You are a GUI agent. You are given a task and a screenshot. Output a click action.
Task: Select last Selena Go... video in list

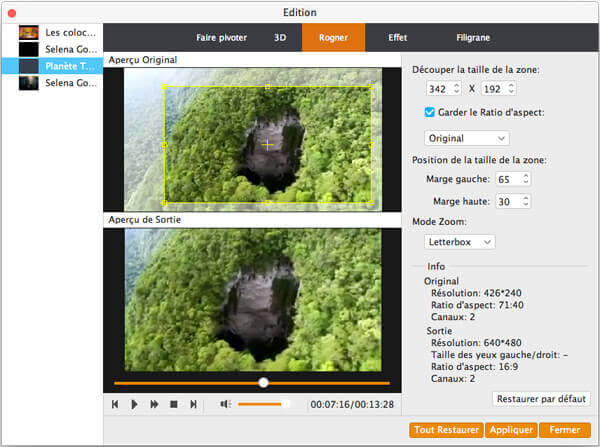(52, 83)
